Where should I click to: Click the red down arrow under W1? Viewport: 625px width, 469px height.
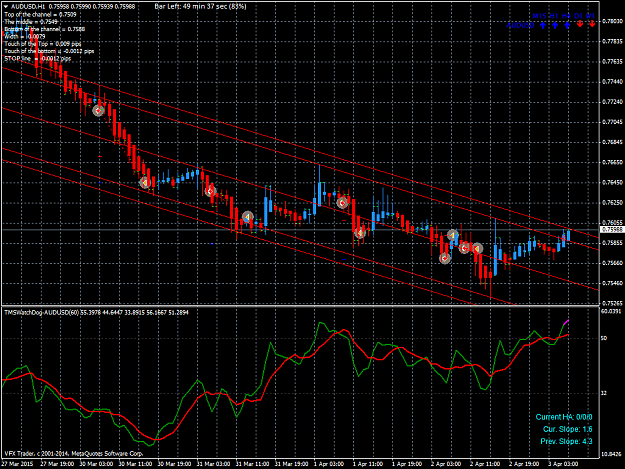point(592,24)
